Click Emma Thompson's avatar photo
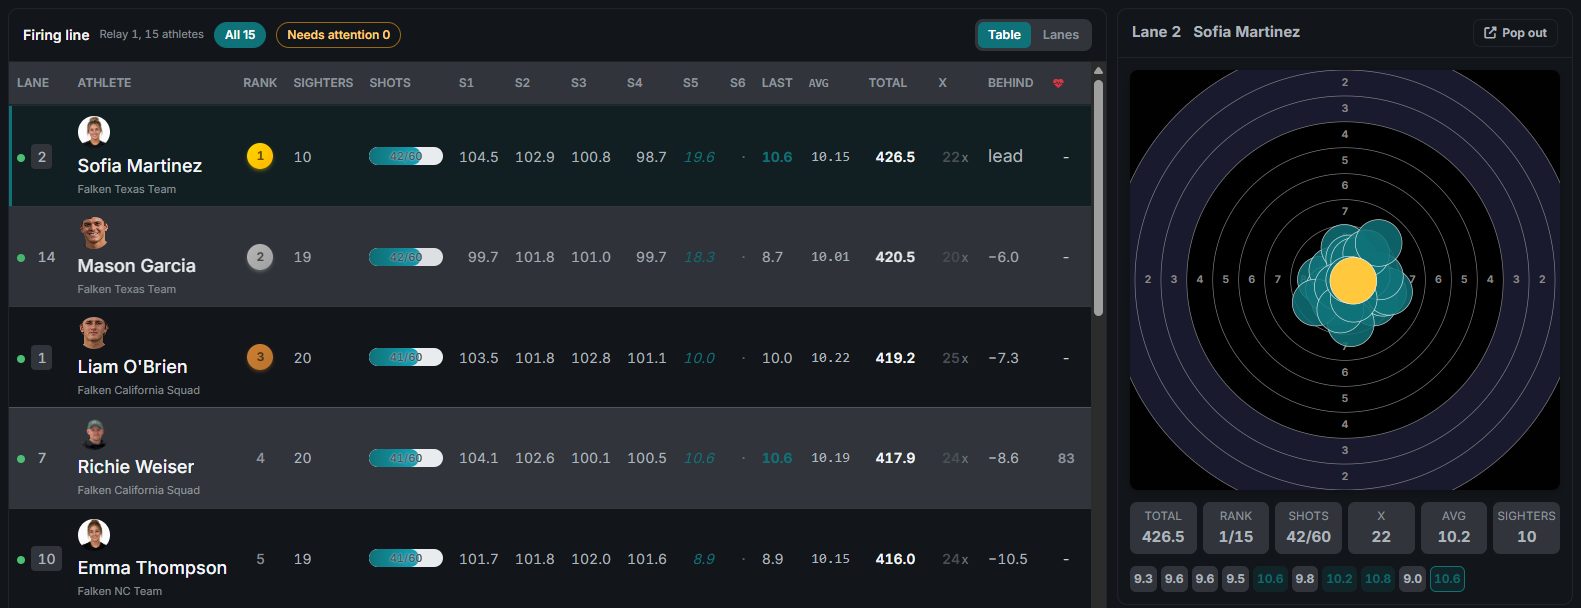The height and width of the screenshot is (608, 1581). coord(94,534)
